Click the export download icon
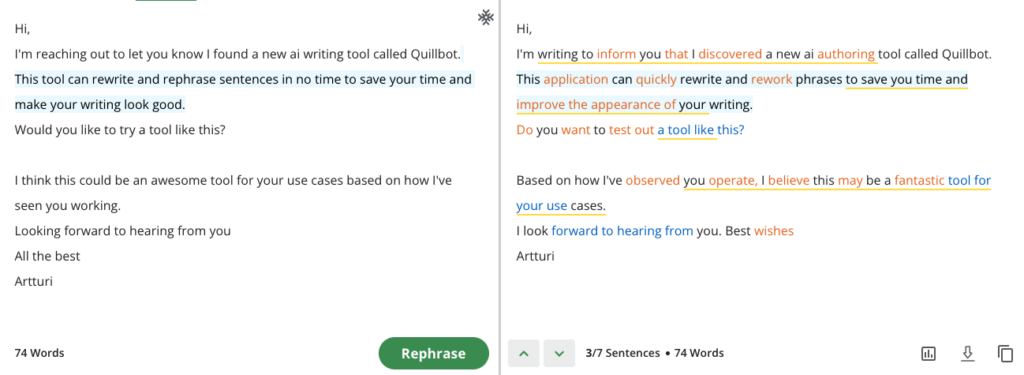 tap(967, 353)
